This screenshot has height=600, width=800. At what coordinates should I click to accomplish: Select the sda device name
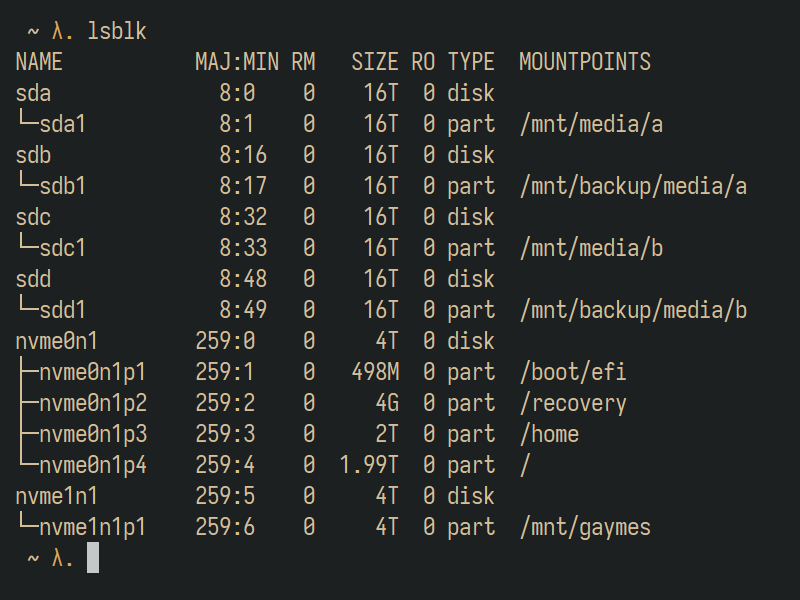coord(33,93)
